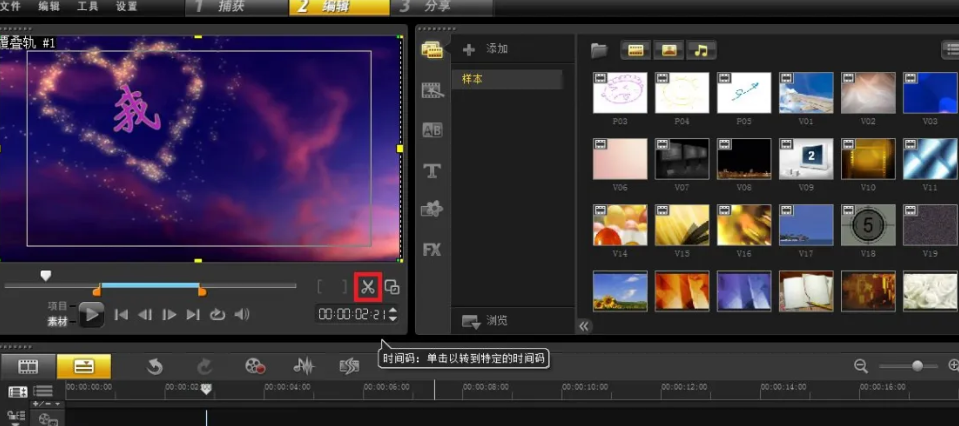The width and height of the screenshot is (959, 426).
Task: Select the V14 balloons thumbnail
Action: (x=620, y=225)
